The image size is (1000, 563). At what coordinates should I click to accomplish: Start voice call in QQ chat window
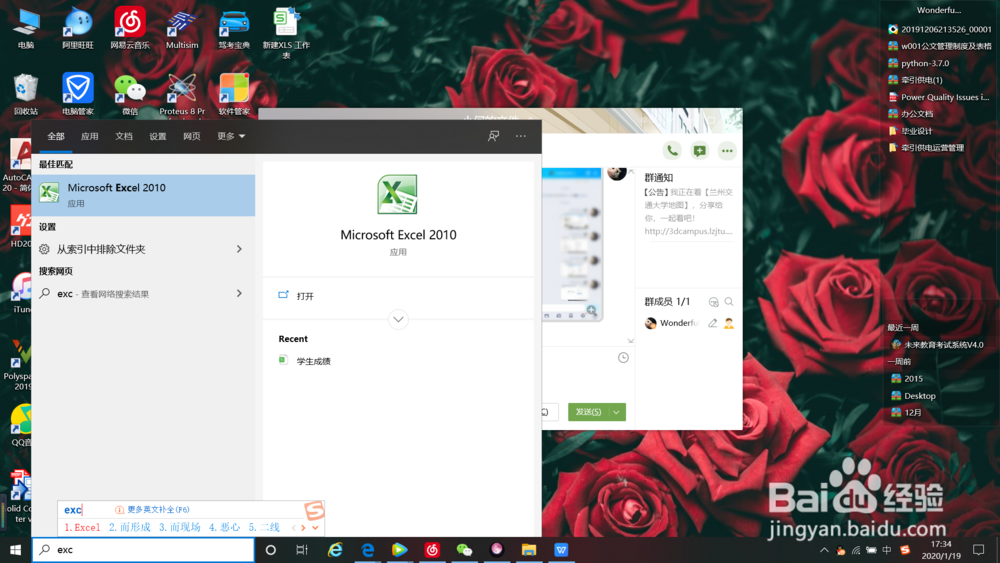[x=672, y=150]
